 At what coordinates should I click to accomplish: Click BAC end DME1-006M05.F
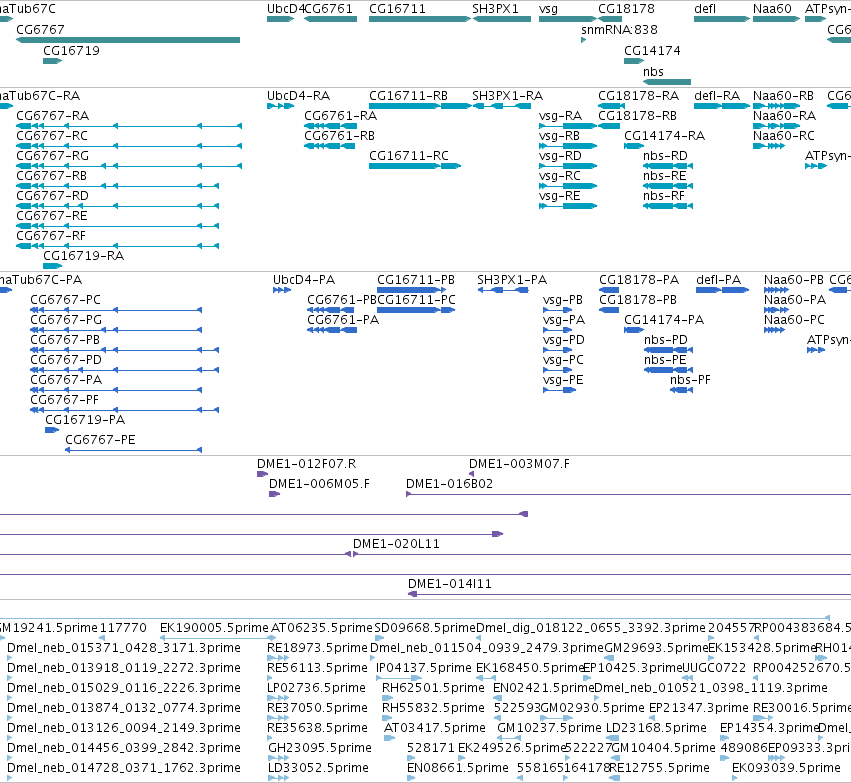pos(275,494)
